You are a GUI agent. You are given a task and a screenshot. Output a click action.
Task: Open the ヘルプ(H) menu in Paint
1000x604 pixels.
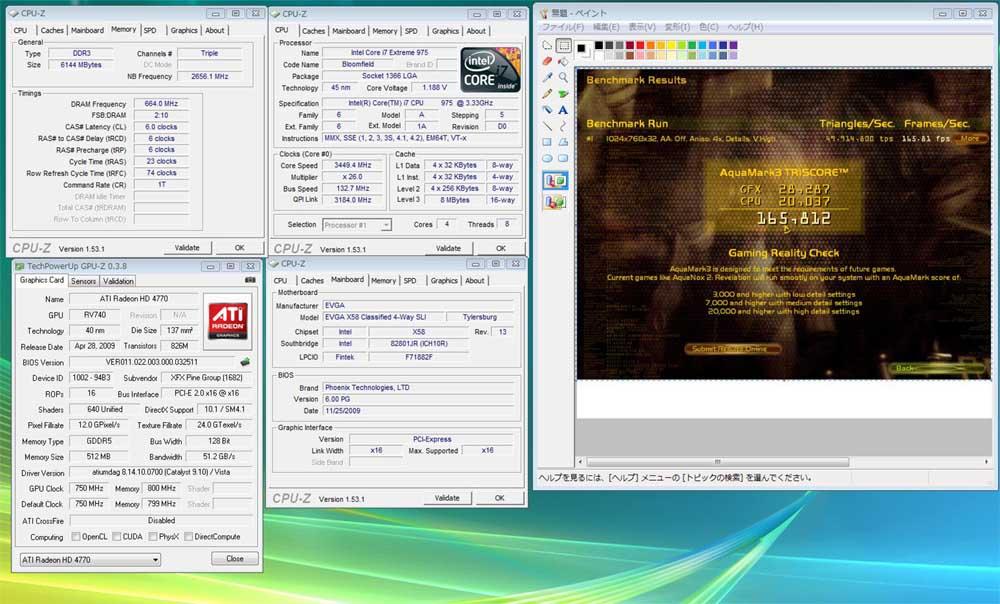point(745,27)
